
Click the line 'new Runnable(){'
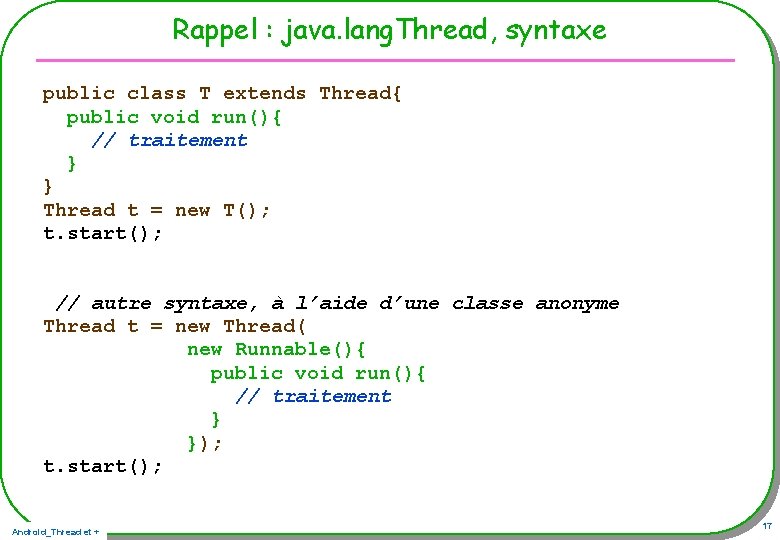coord(276,349)
